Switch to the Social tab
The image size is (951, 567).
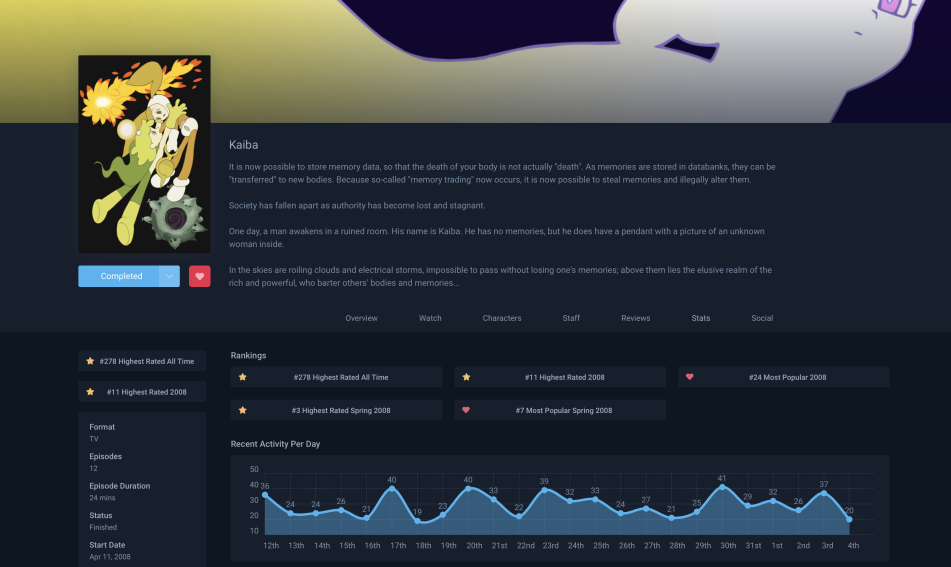click(x=762, y=318)
